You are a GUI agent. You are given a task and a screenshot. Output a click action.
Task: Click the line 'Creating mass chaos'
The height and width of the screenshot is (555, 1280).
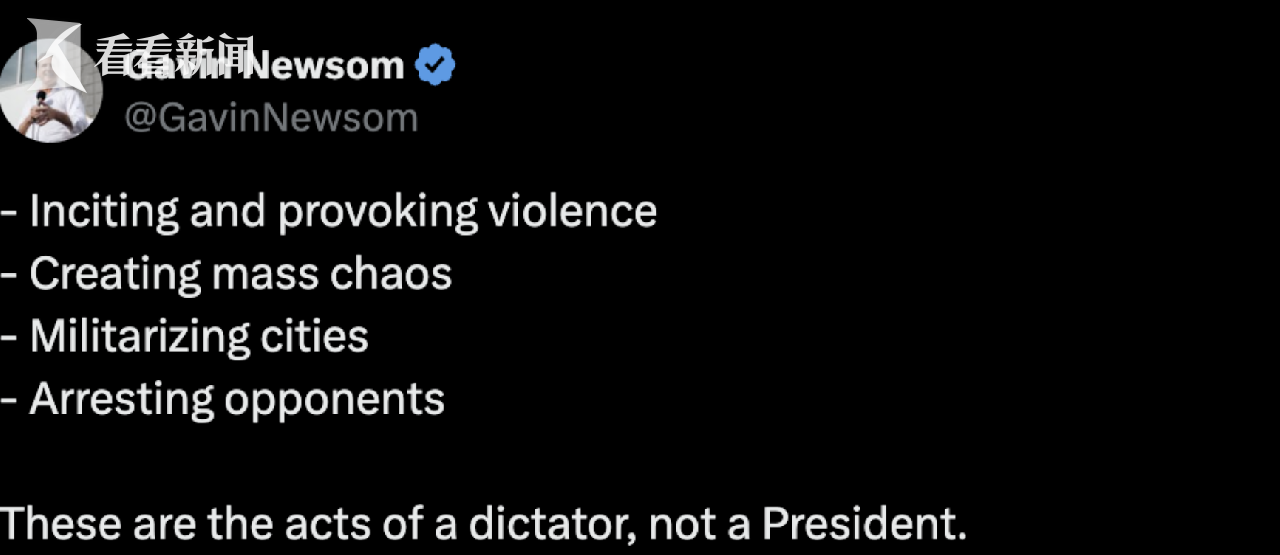pos(226,274)
